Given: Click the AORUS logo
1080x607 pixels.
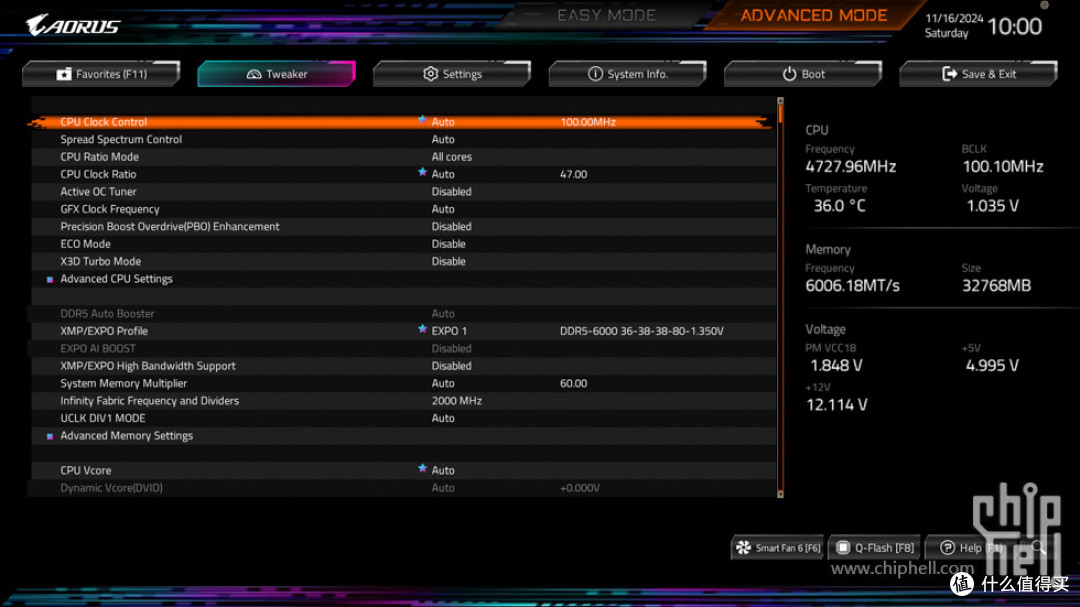Looking at the screenshot, I should (x=73, y=25).
